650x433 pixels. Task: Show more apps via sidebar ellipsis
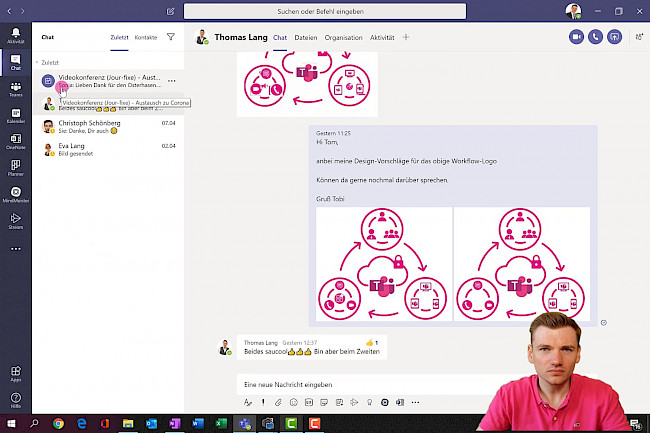point(16,249)
